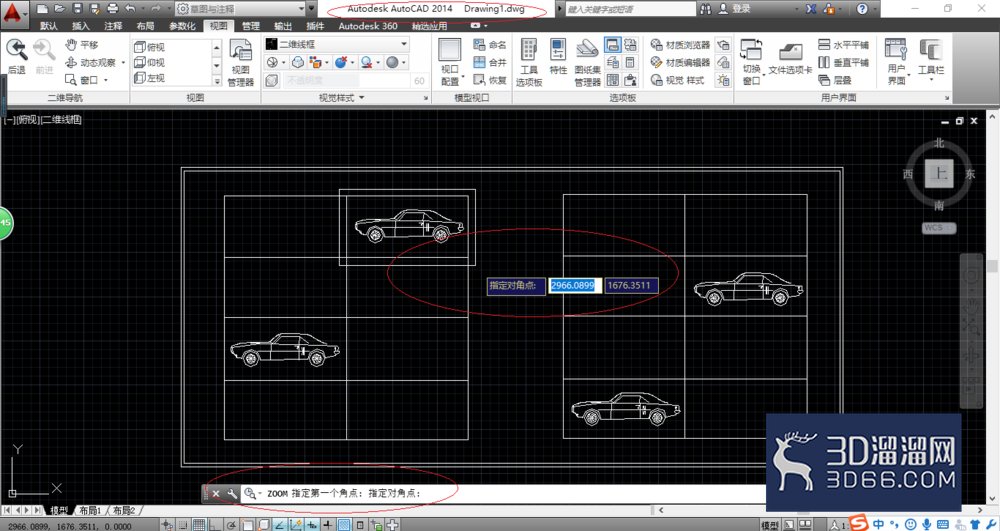Click the keyword search input field

630,9
